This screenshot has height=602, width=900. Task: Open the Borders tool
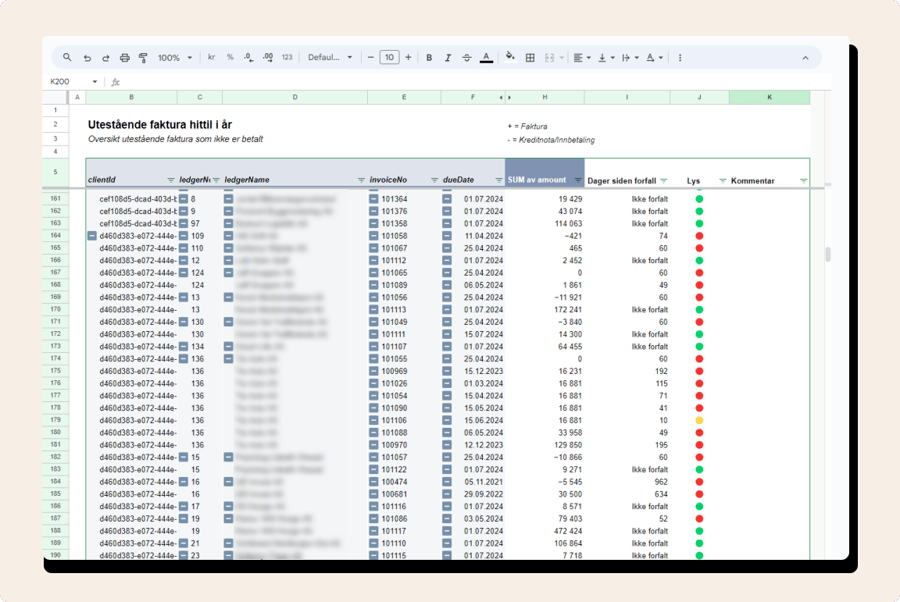530,58
